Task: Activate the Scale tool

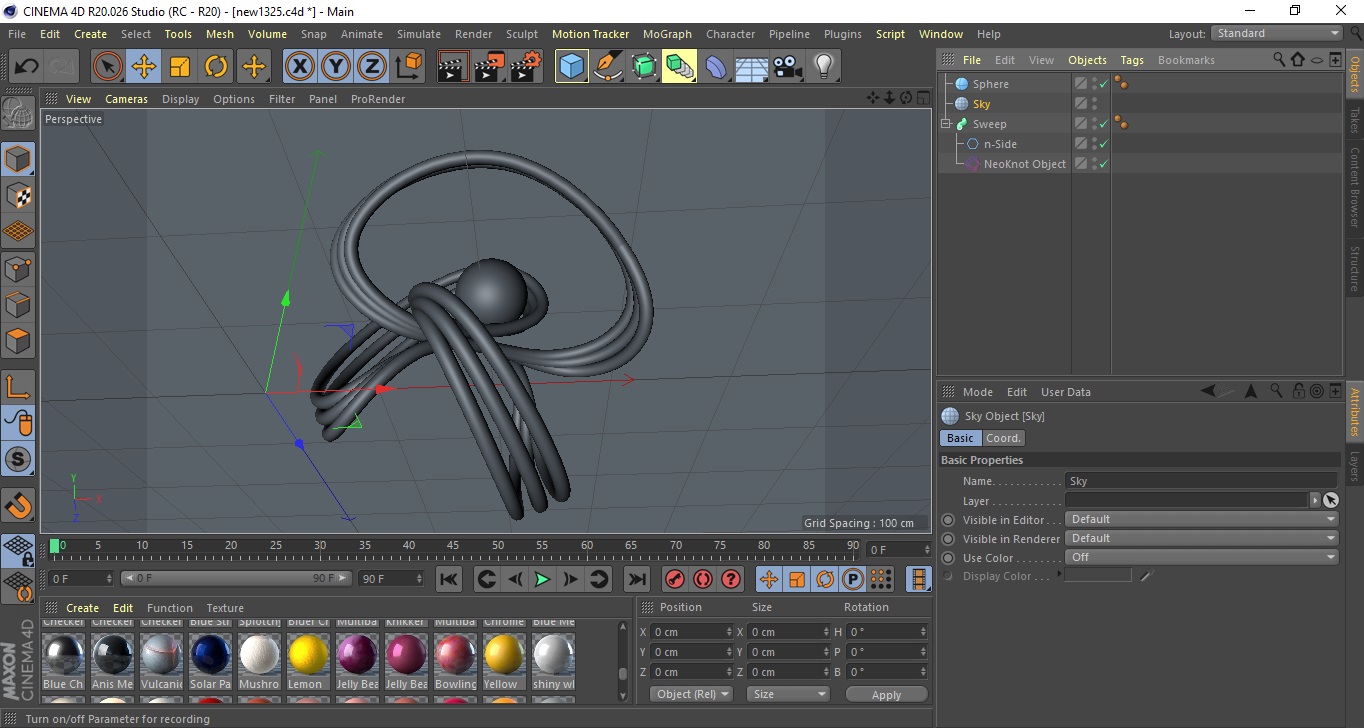Action: tap(180, 67)
